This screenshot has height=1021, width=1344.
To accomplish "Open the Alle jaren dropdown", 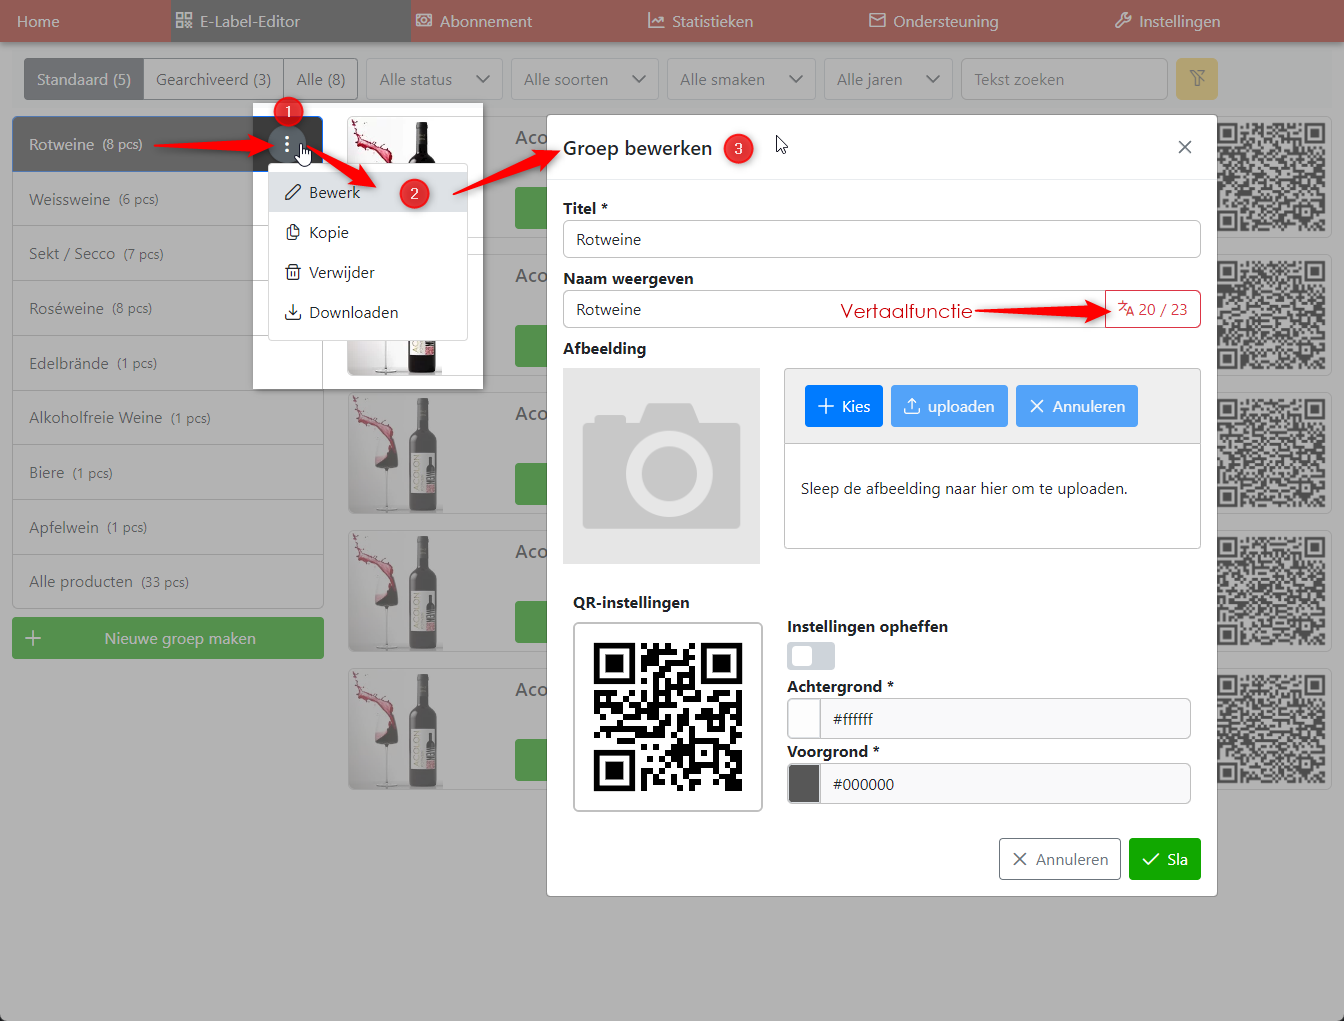I will 888,80.
